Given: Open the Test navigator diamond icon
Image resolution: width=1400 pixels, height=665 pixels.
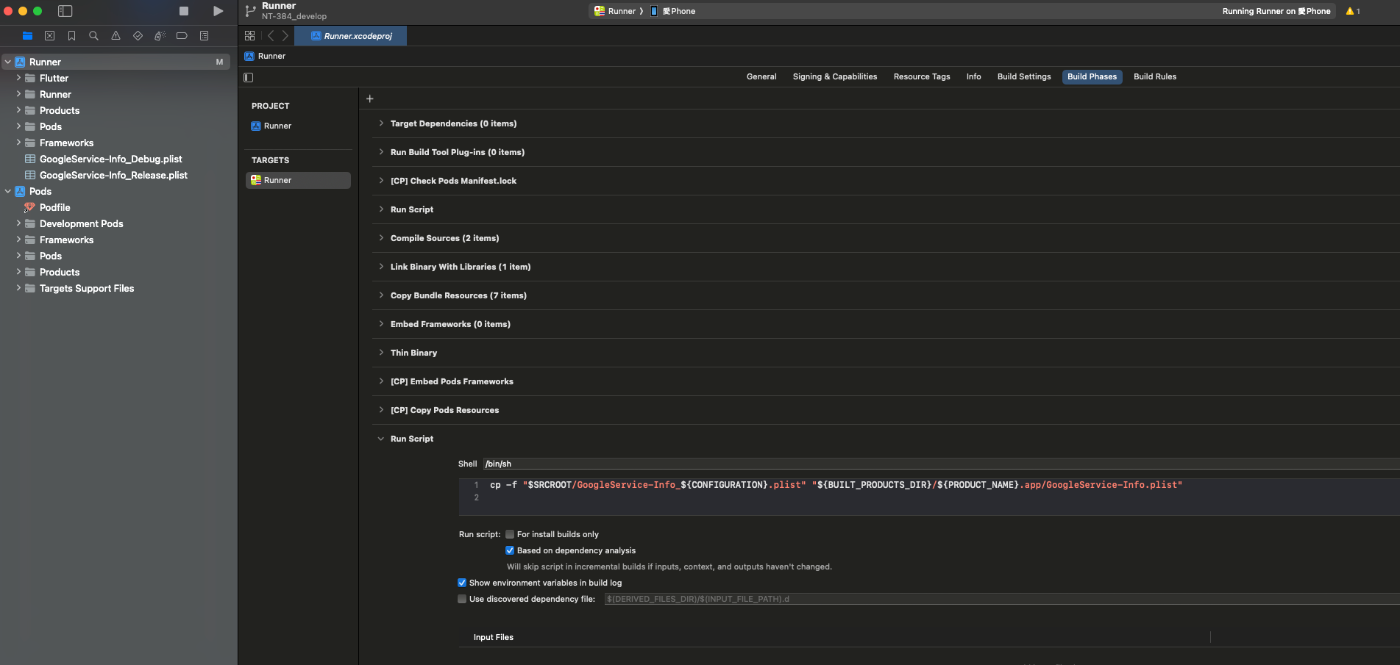Looking at the screenshot, I should point(138,35).
